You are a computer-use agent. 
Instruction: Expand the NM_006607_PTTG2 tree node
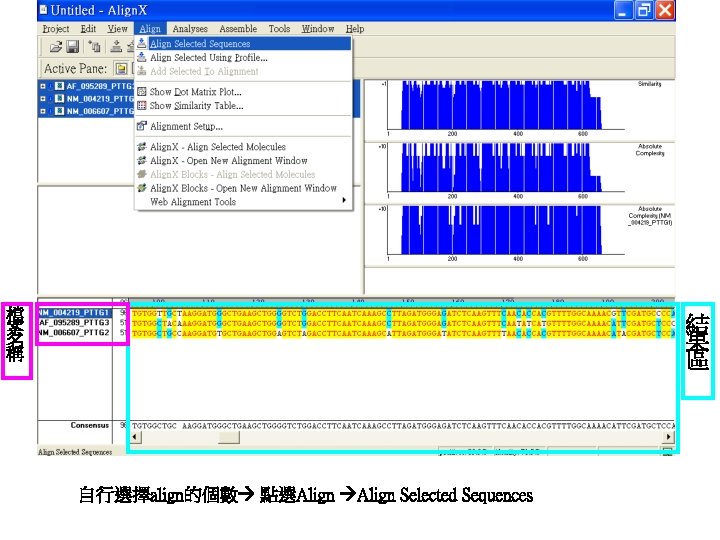coord(43,111)
